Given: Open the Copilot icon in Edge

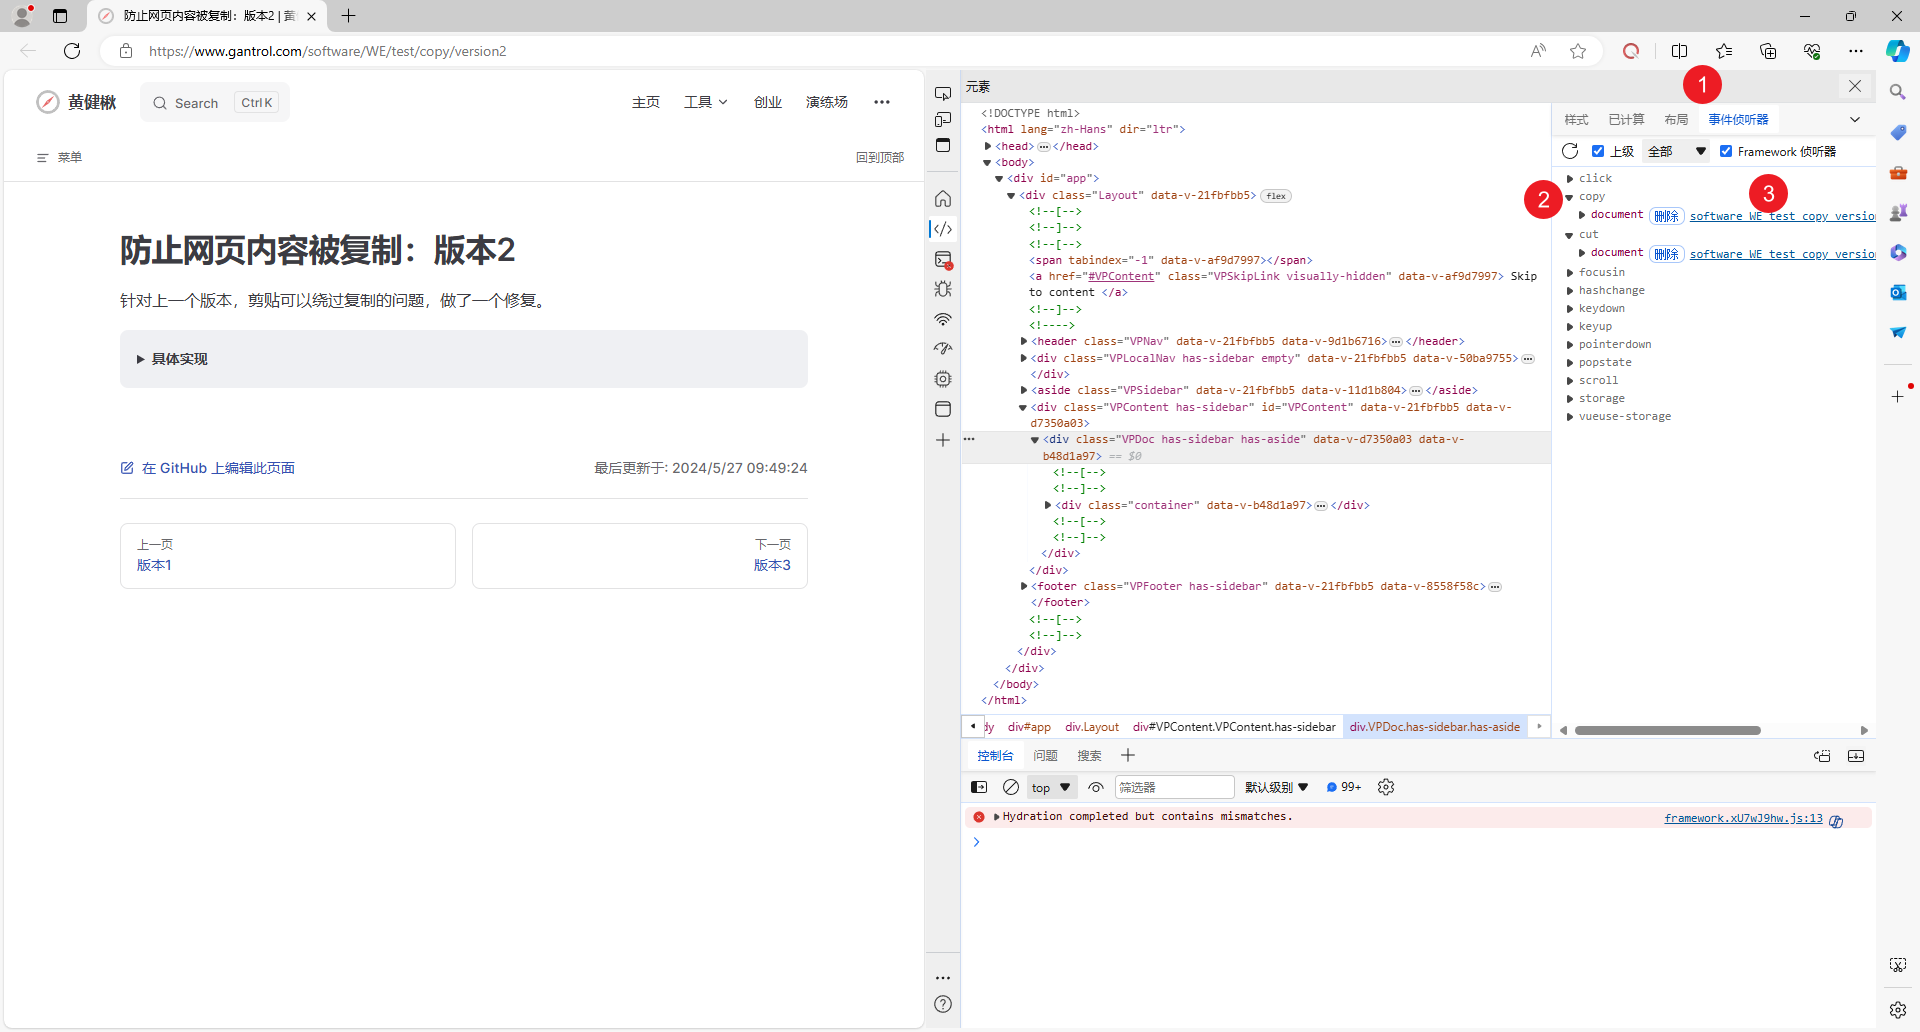Looking at the screenshot, I should [x=1897, y=51].
